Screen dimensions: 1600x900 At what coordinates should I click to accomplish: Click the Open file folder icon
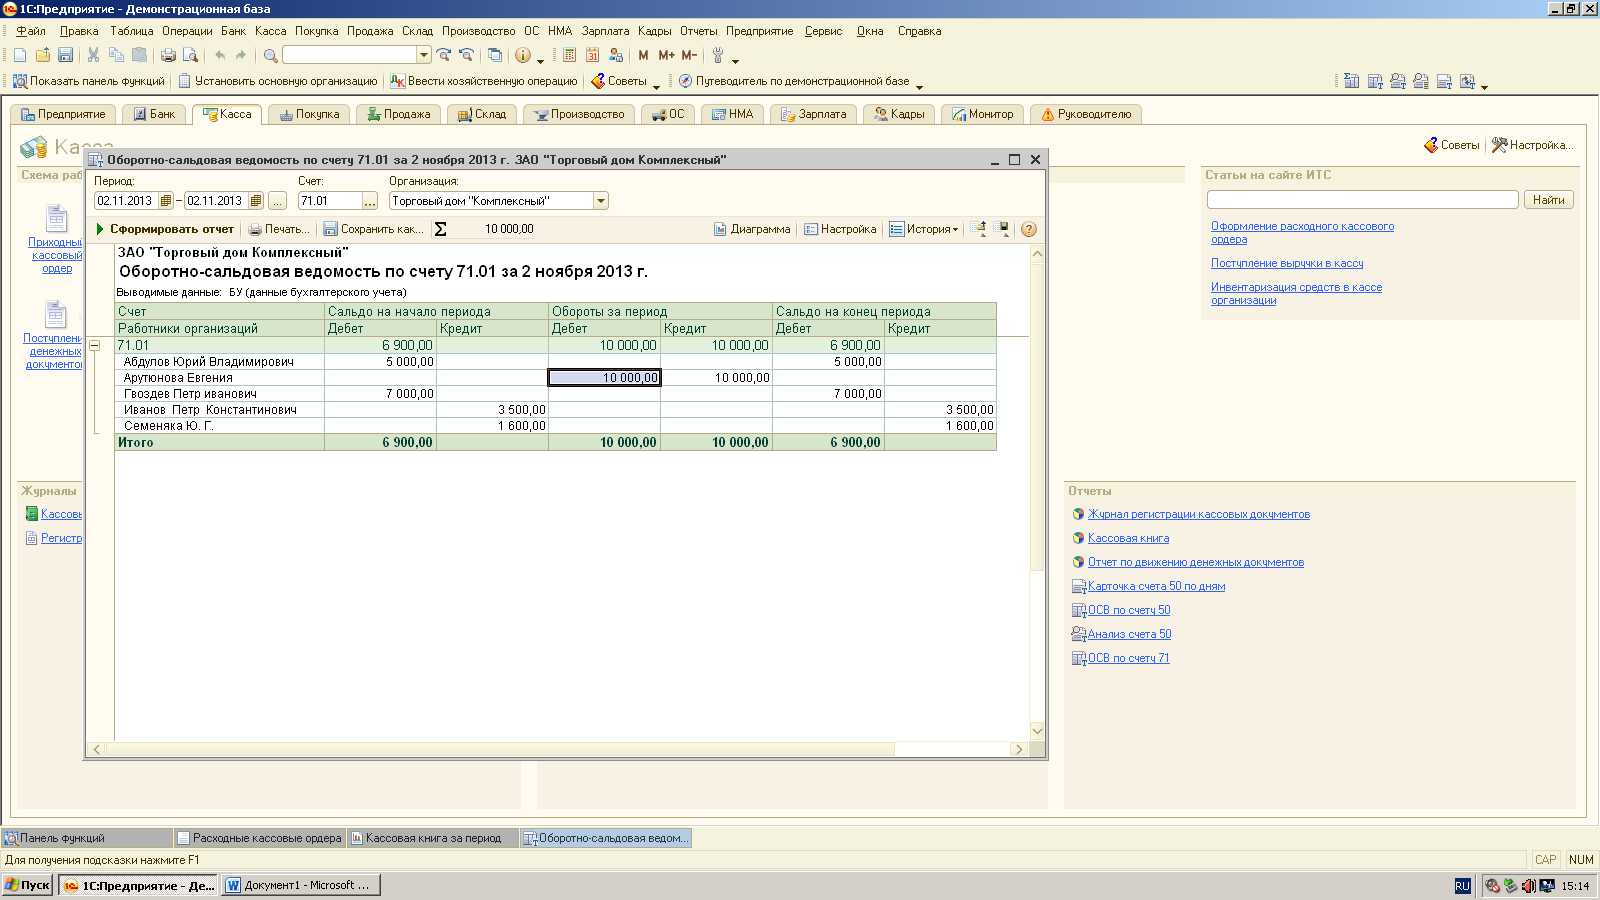(x=43, y=55)
